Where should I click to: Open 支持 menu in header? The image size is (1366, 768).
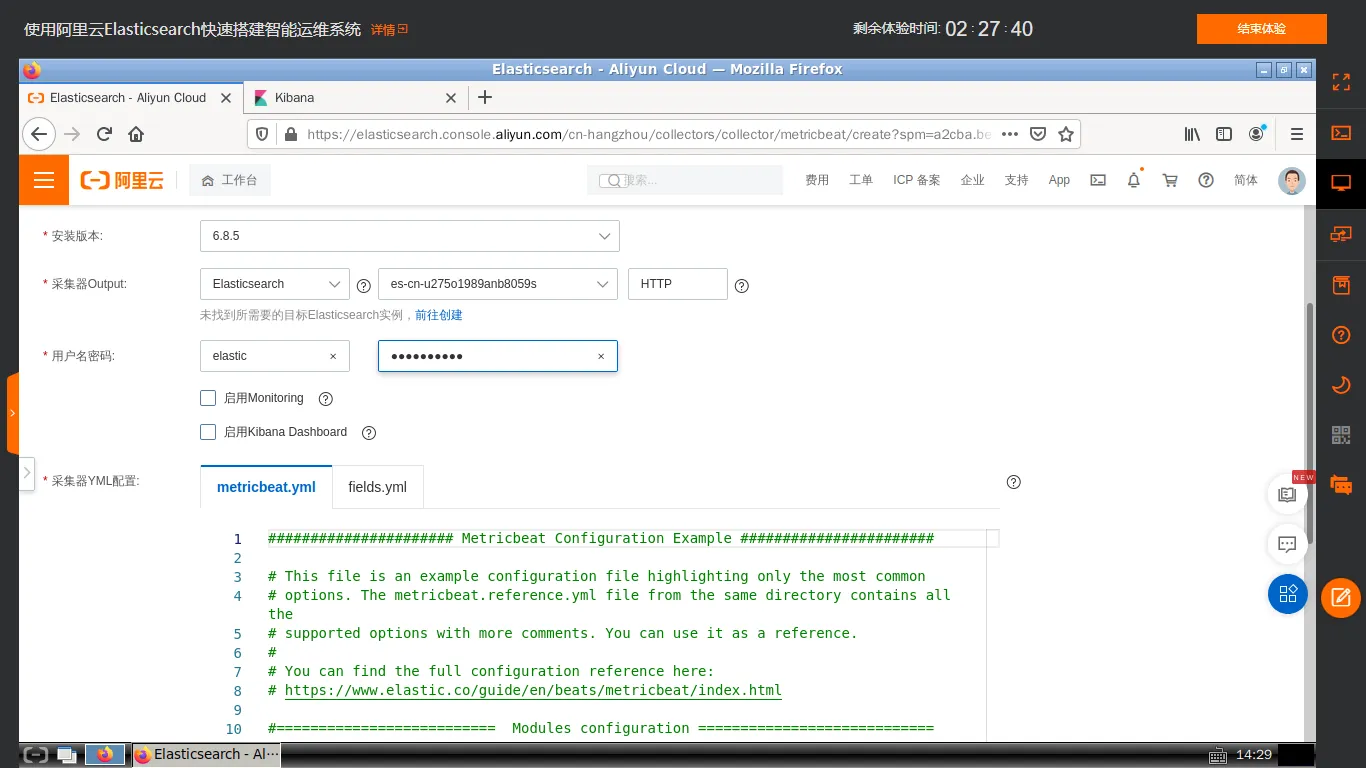point(1017,180)
